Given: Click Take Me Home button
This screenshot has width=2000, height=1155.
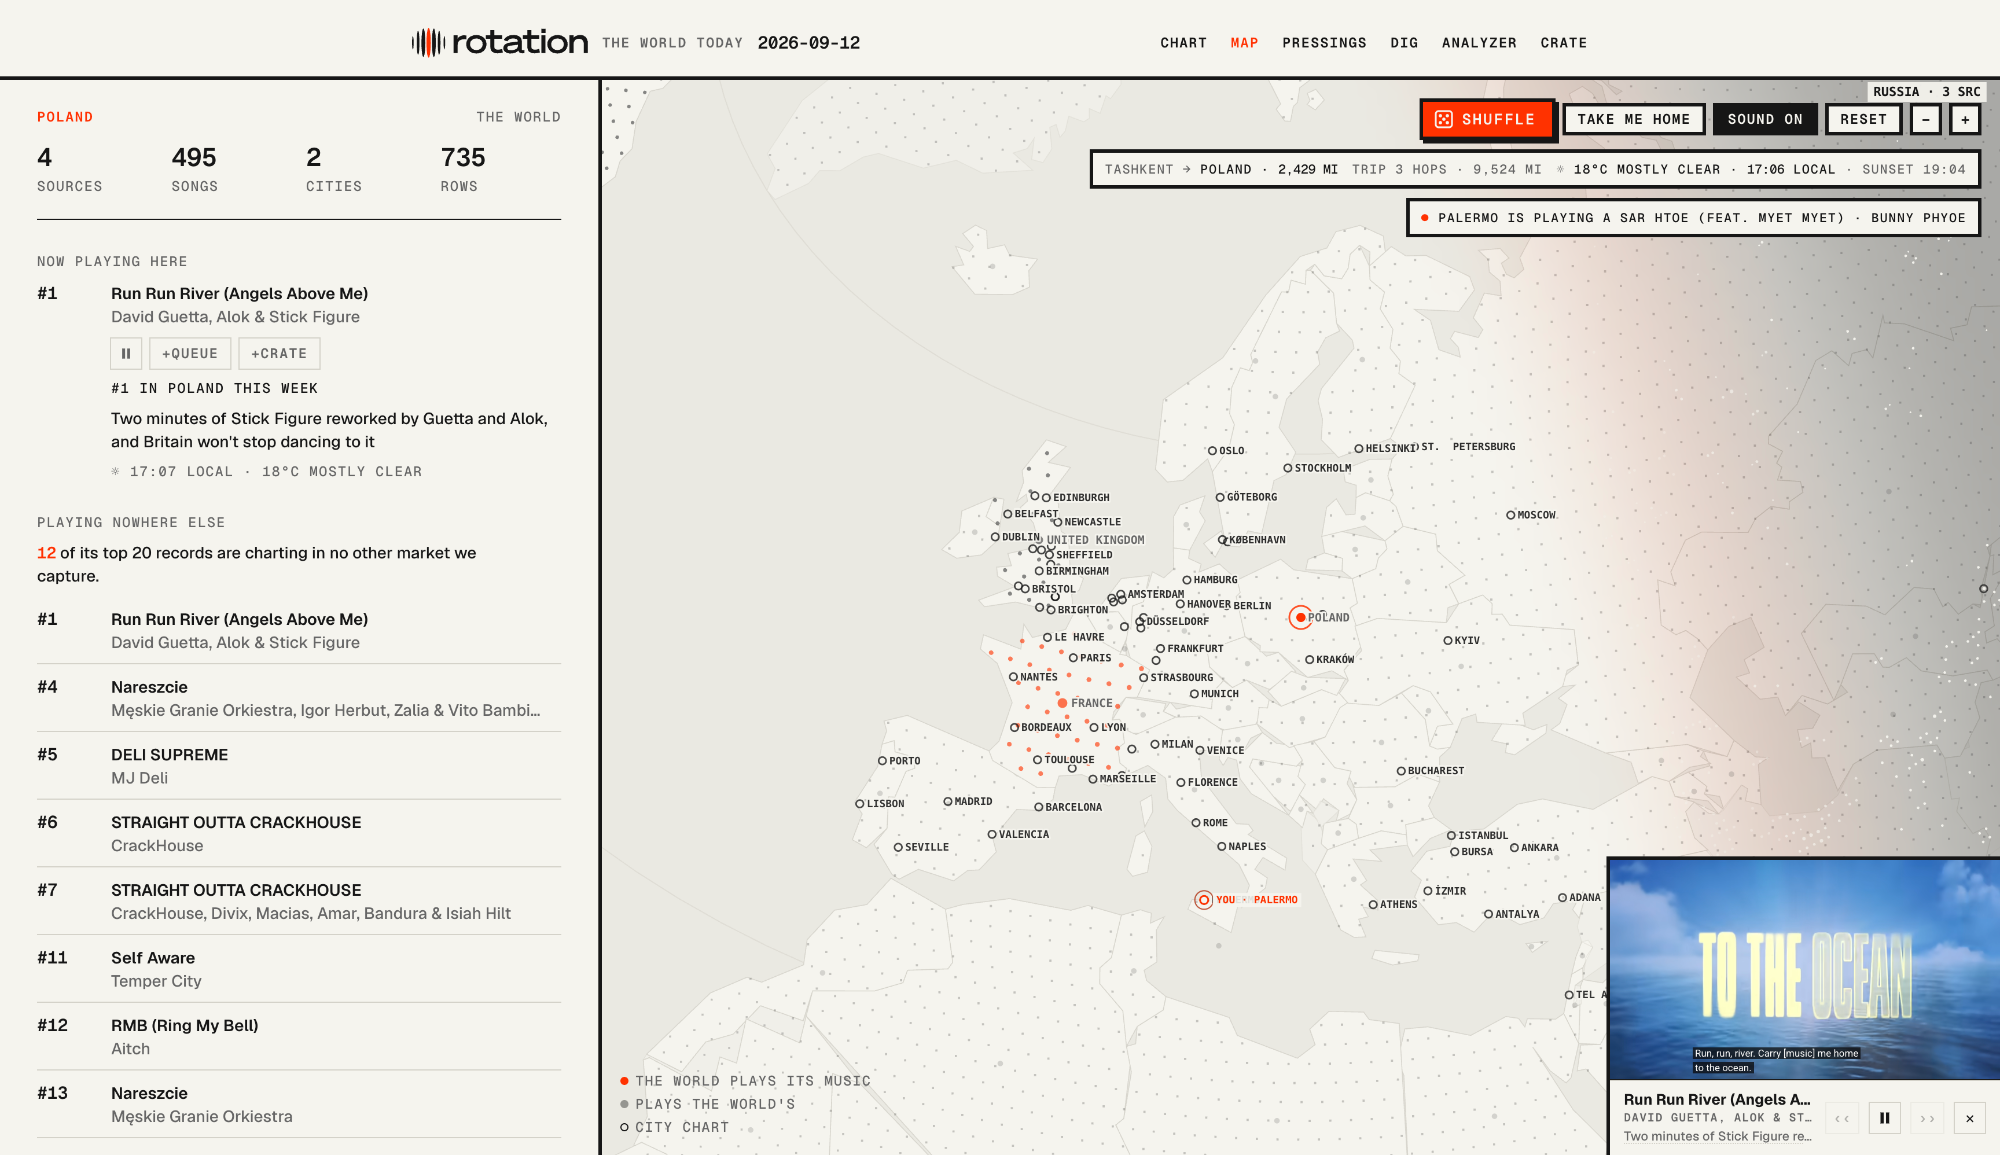Looking at the screenshot, I should [1634, 119].
